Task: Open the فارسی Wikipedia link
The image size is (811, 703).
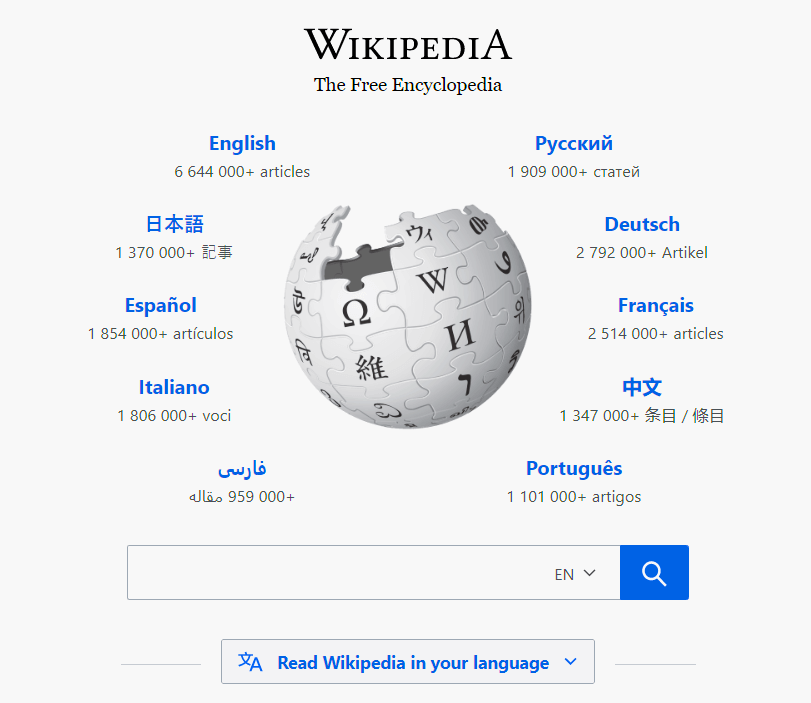Action: pyautogui.click(x=242, y=468)
